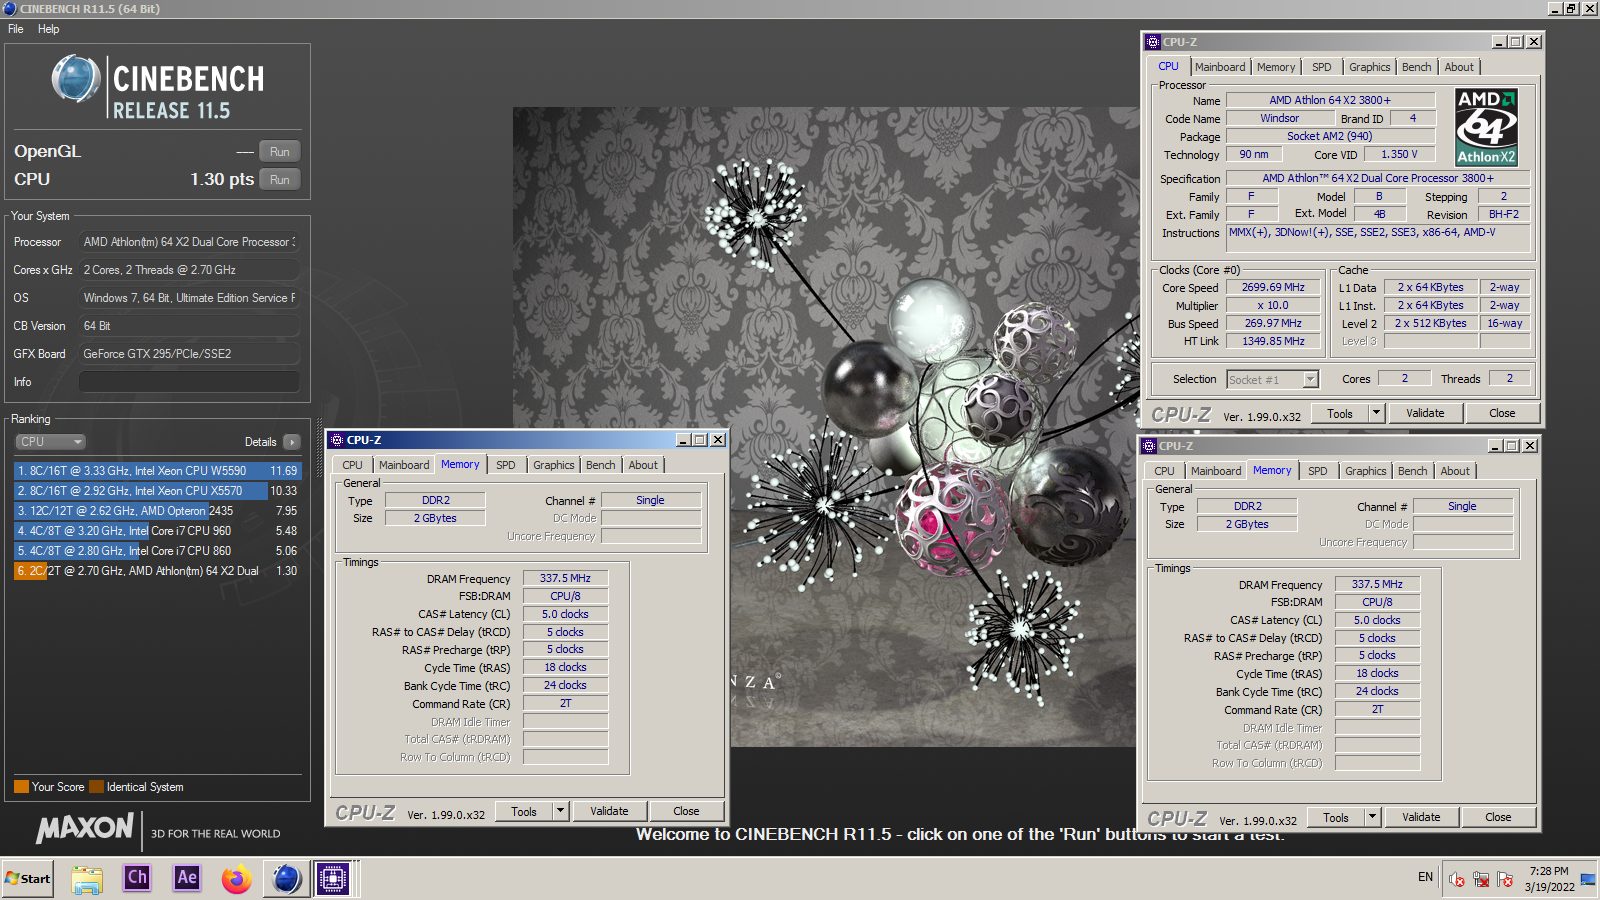Click the AMD Athlon 64 X2 logo
1600x900 pixels.
tap(1487, 127)
